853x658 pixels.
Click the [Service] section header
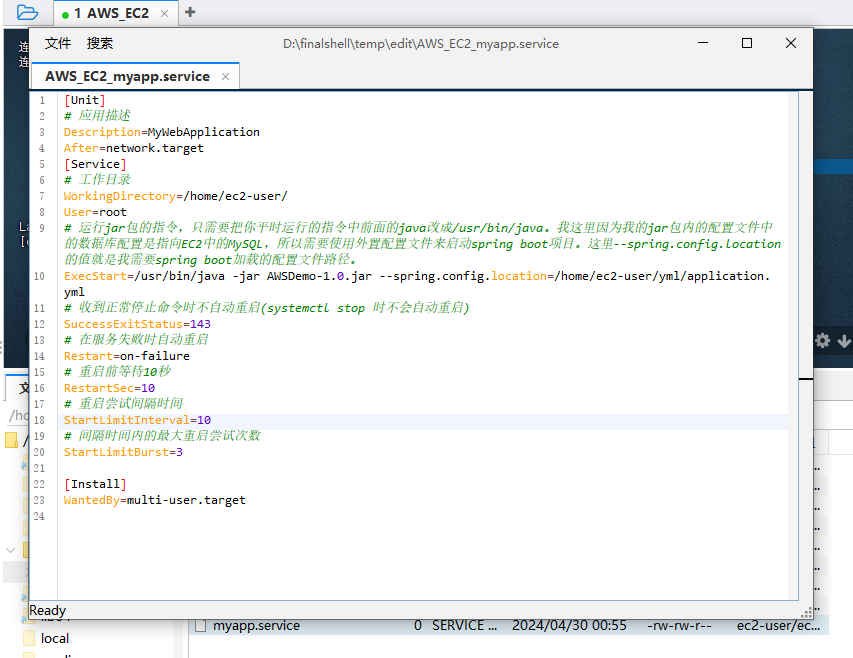click(x=95, y=164)
